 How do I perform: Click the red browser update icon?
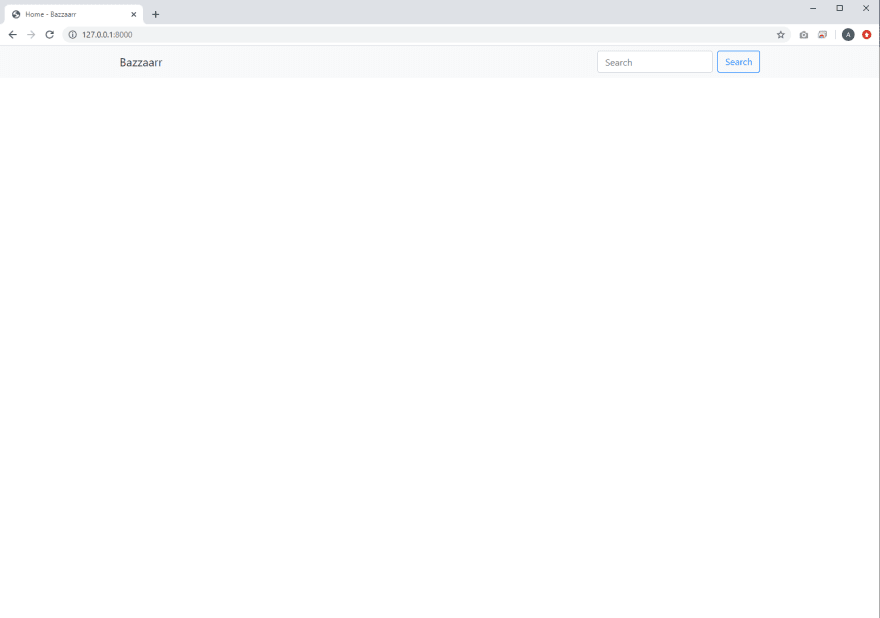(867, 35)
